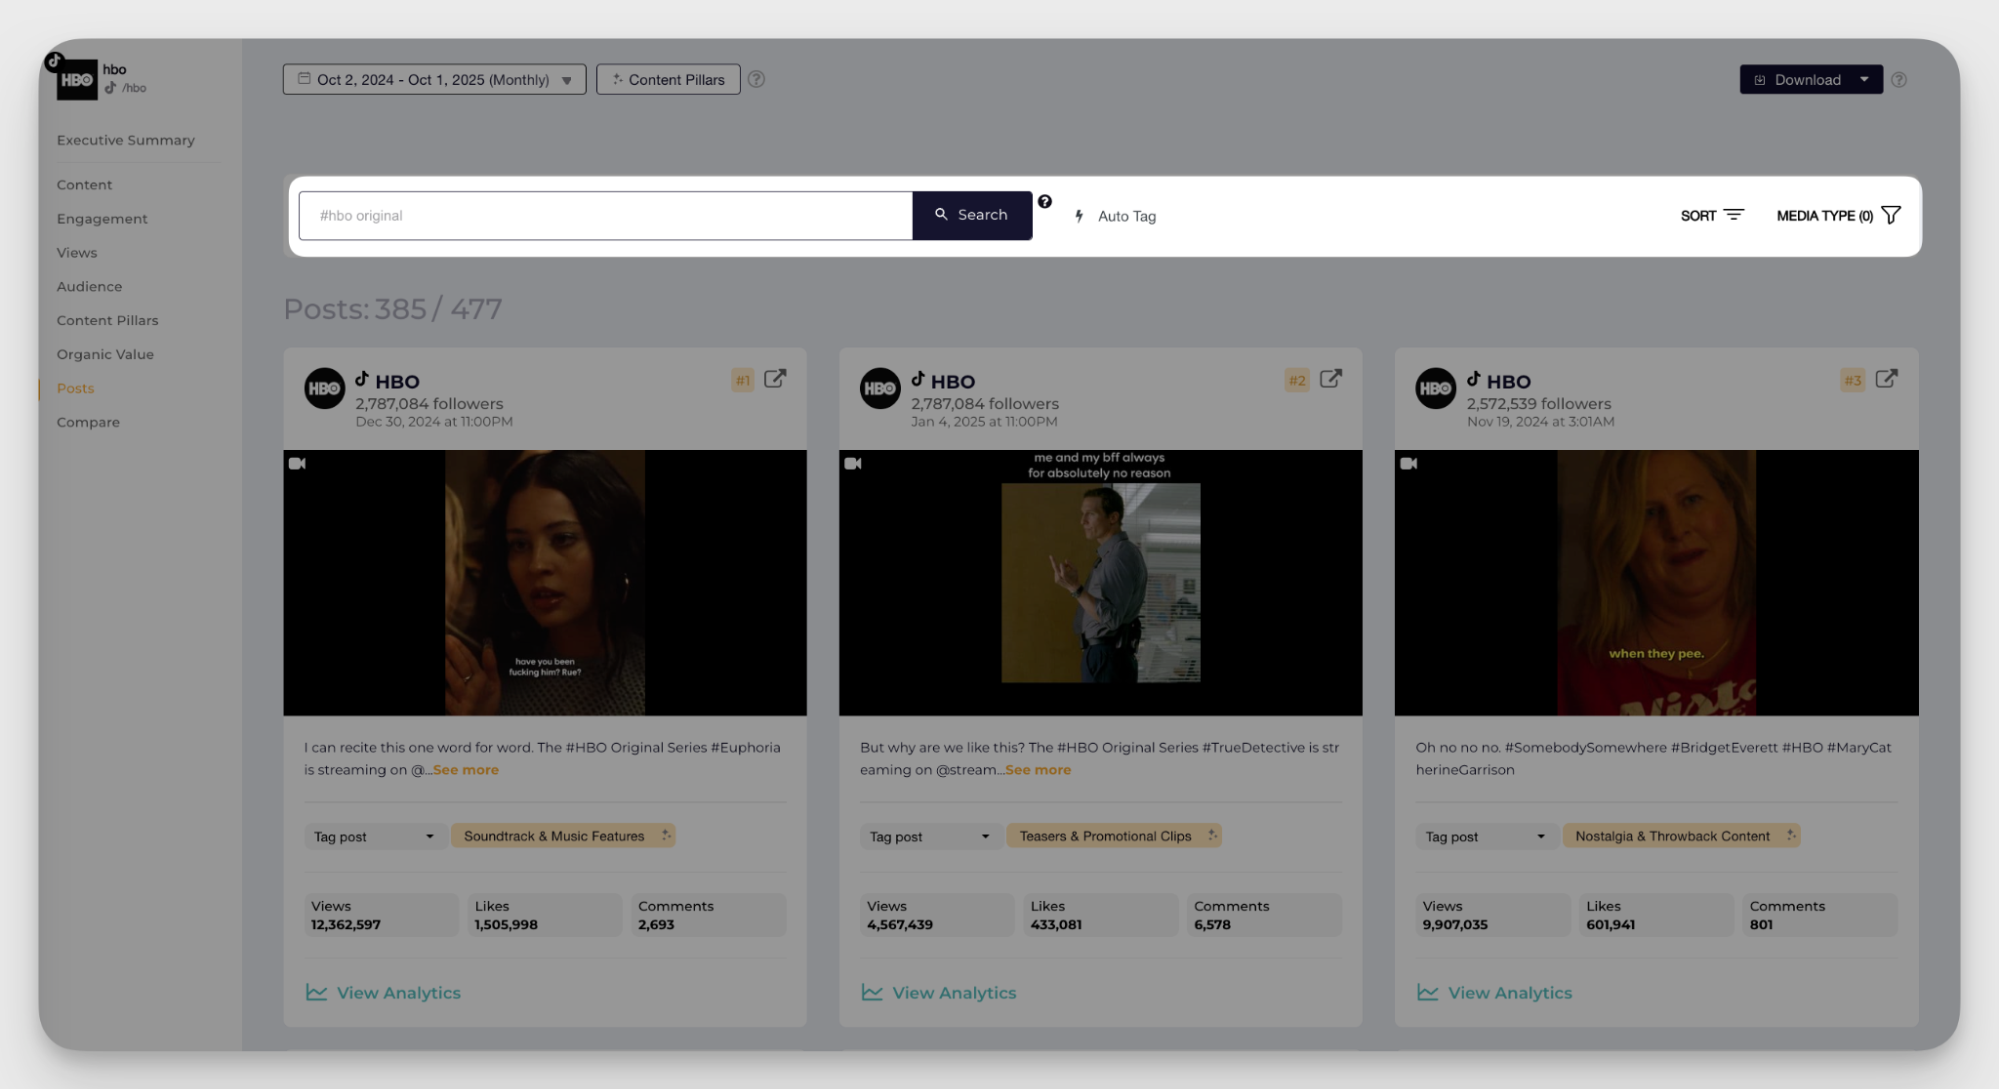Click the Auto Tag lightning icon
1999x1090 pixels.
(x=1079, y=216)
